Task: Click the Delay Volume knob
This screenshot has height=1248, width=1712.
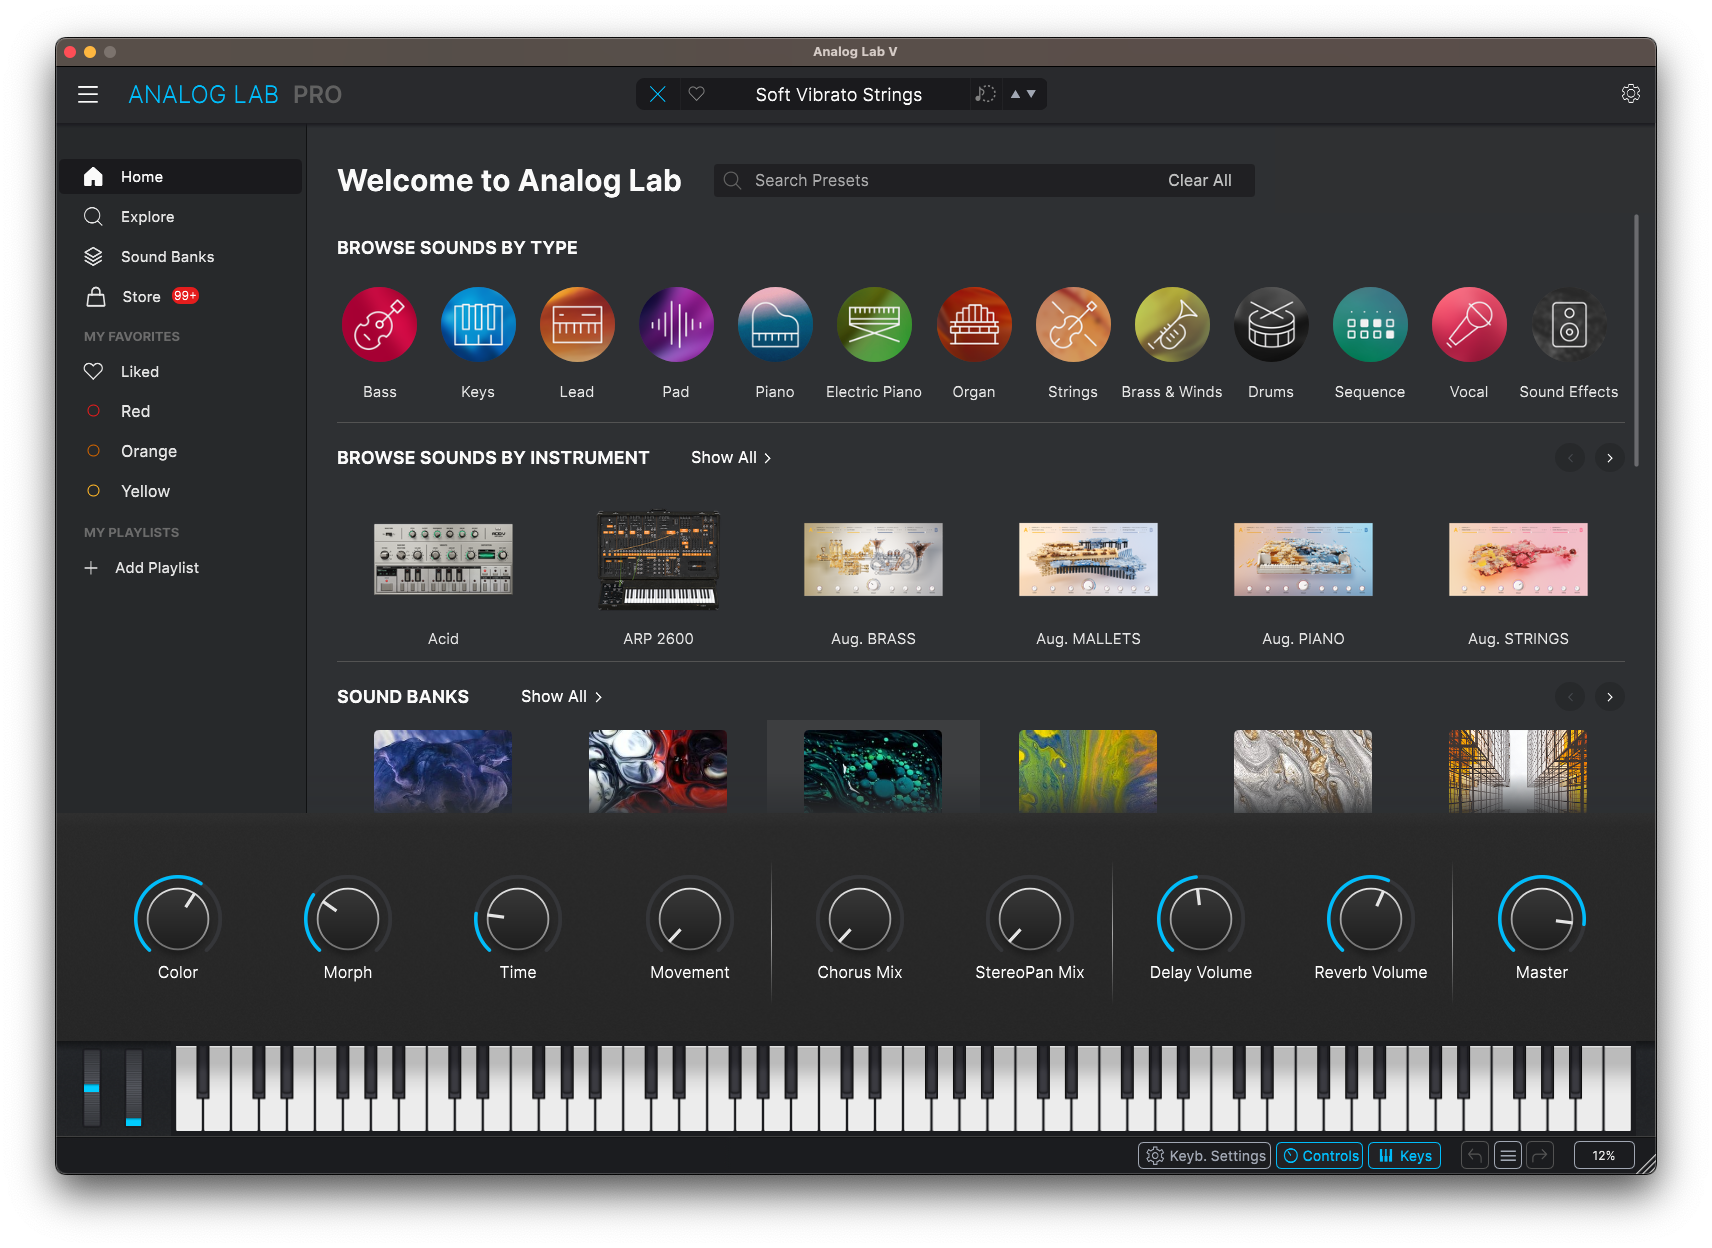Action: (1201, 919)
